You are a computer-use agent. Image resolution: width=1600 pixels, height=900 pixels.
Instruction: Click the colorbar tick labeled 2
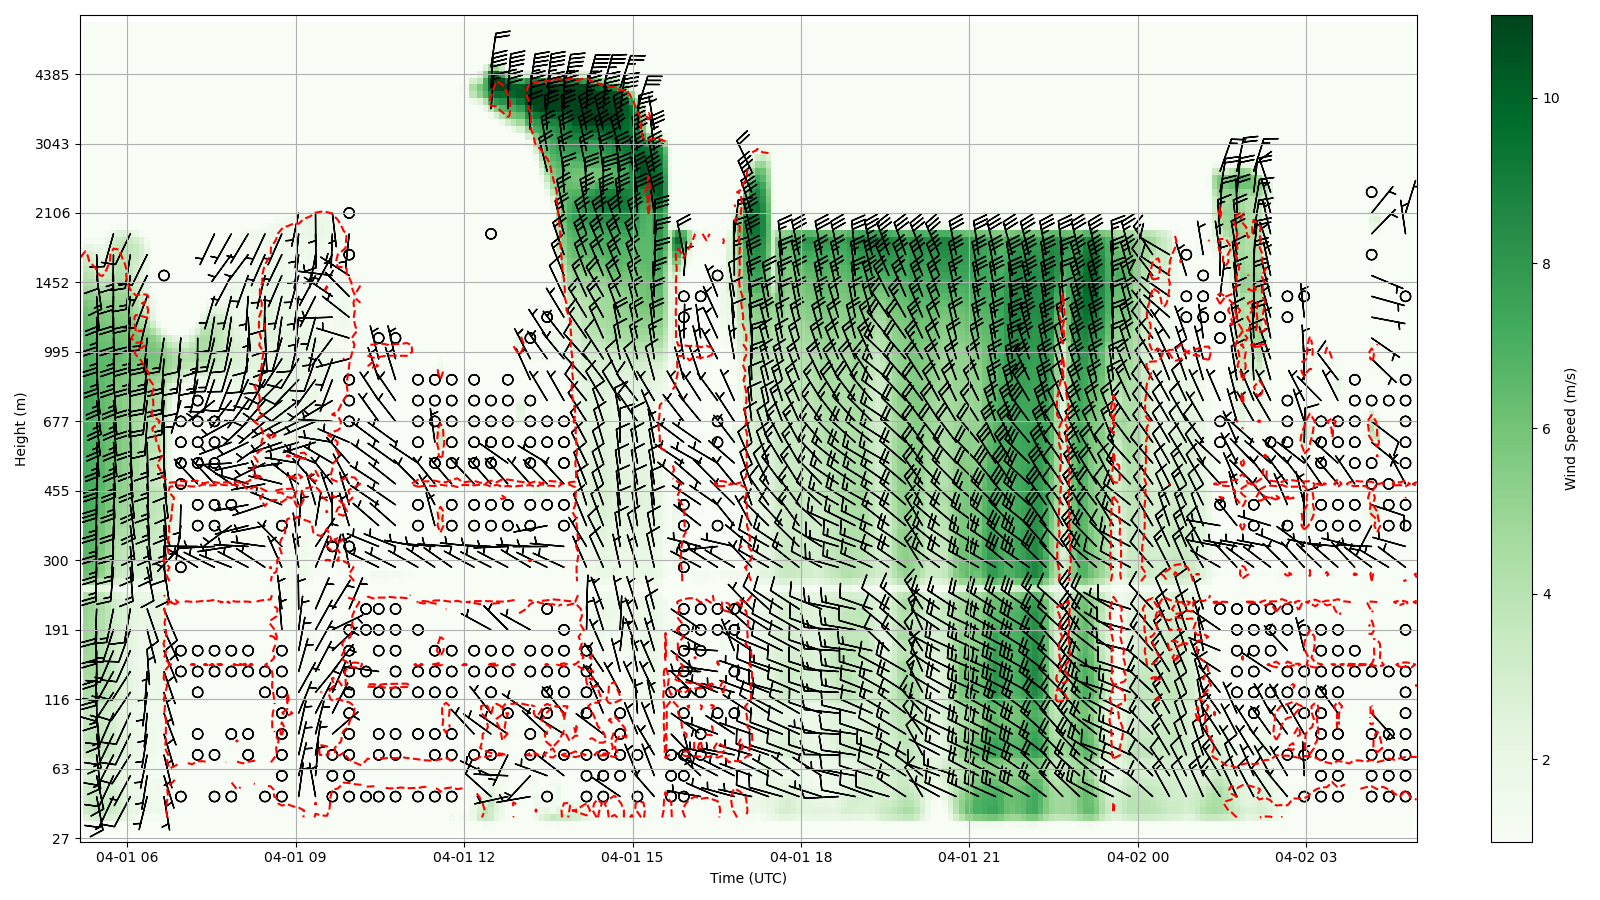[x=1547, y=760]
